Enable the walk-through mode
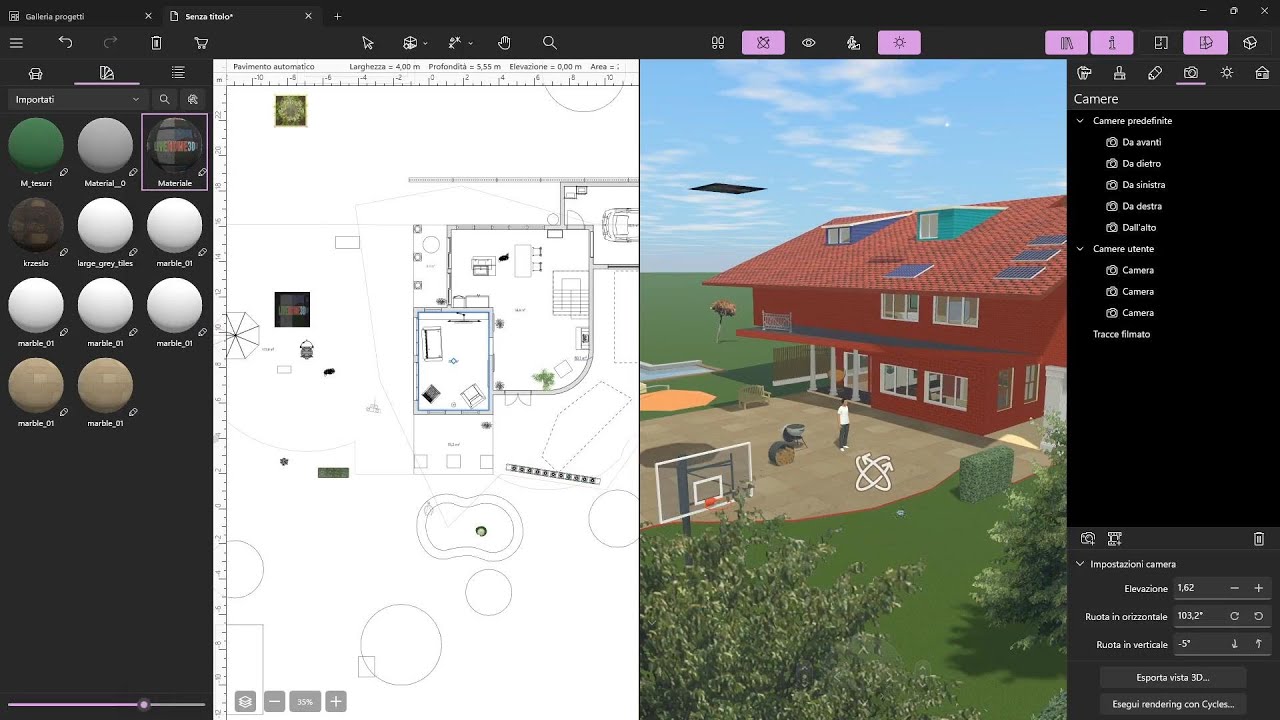The height and width of the screenshot is (720, 1280). (853, 43)
